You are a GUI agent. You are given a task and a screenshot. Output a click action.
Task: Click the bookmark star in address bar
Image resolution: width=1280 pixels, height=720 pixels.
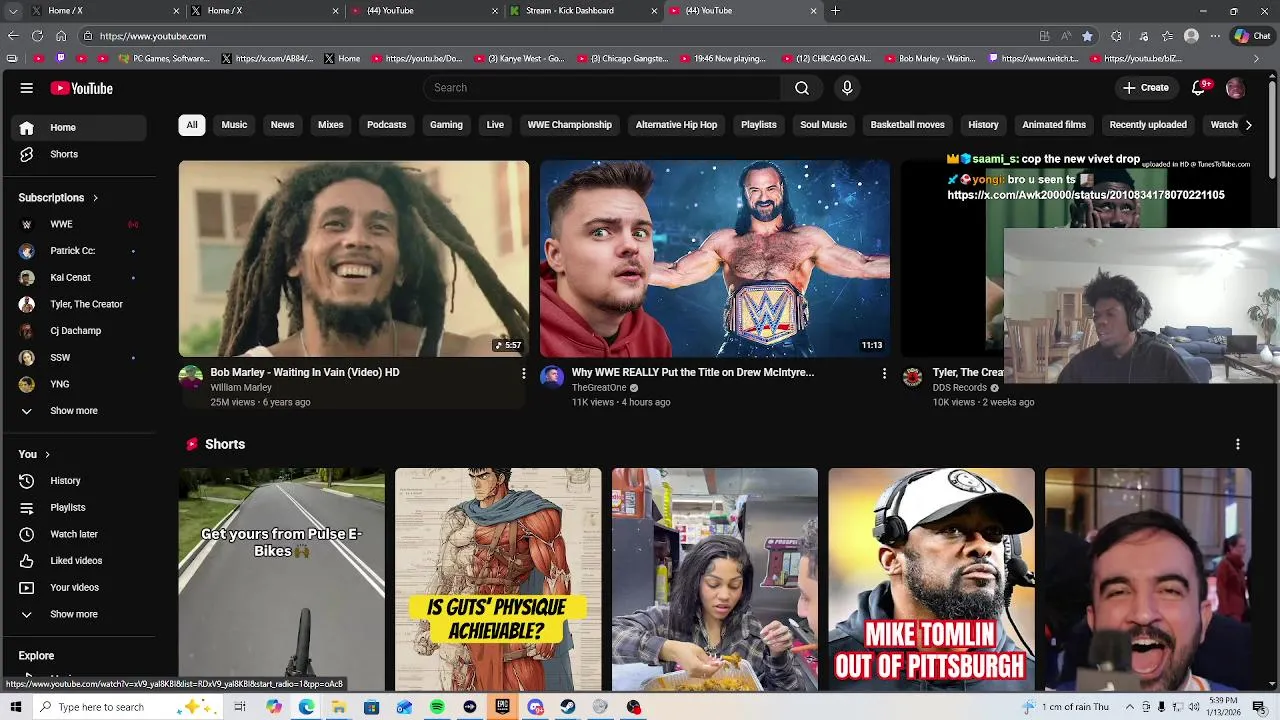coord(1087,36)
